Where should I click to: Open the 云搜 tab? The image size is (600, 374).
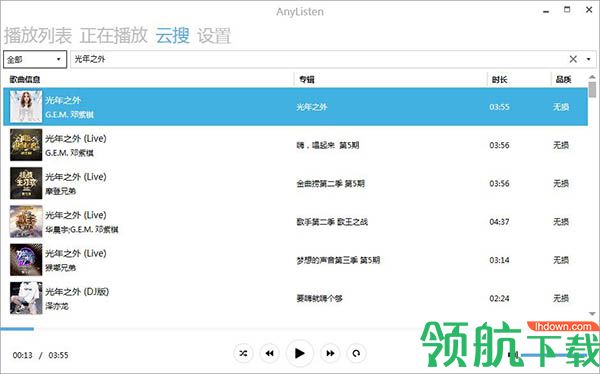172,36
